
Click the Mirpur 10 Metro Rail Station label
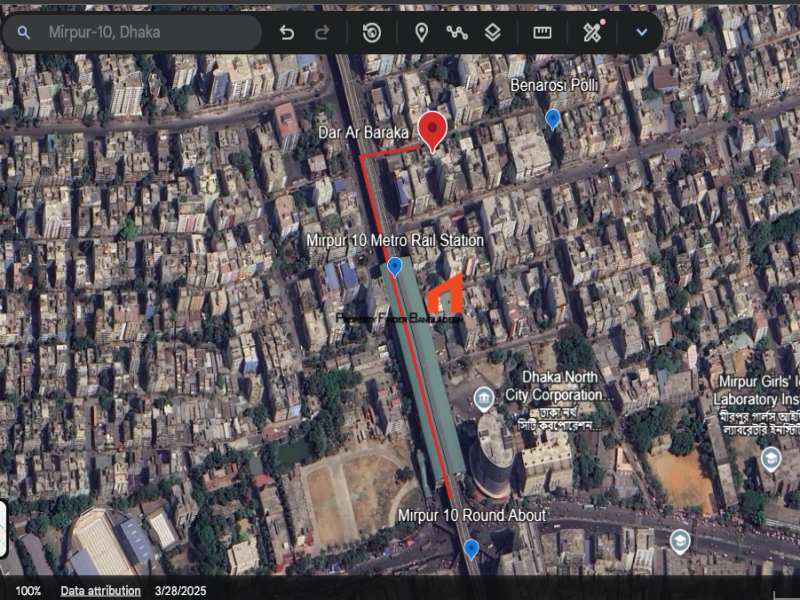(395, 240)
